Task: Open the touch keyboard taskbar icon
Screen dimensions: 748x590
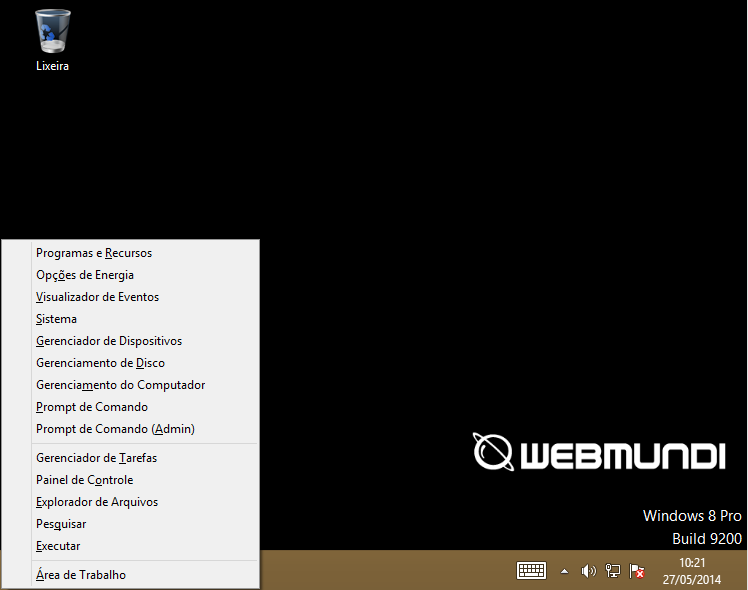Action: (x=531, y=570)
